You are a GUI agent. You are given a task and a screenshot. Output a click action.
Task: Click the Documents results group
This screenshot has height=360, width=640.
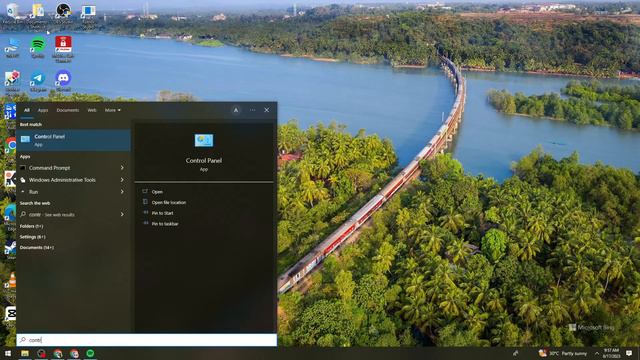coord(37,247)
